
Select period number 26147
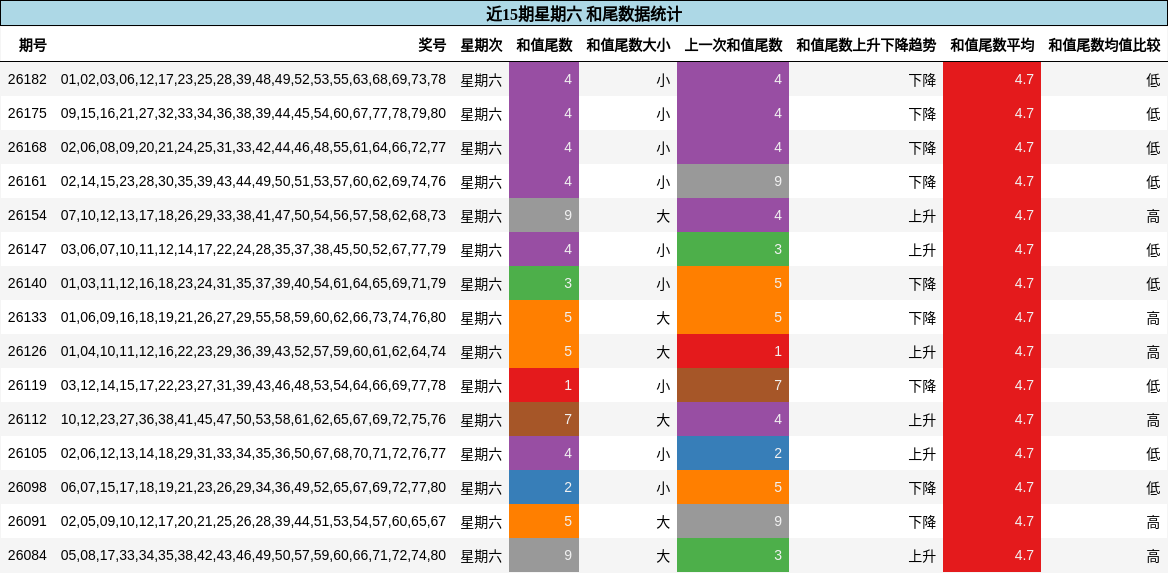(28, 250)
